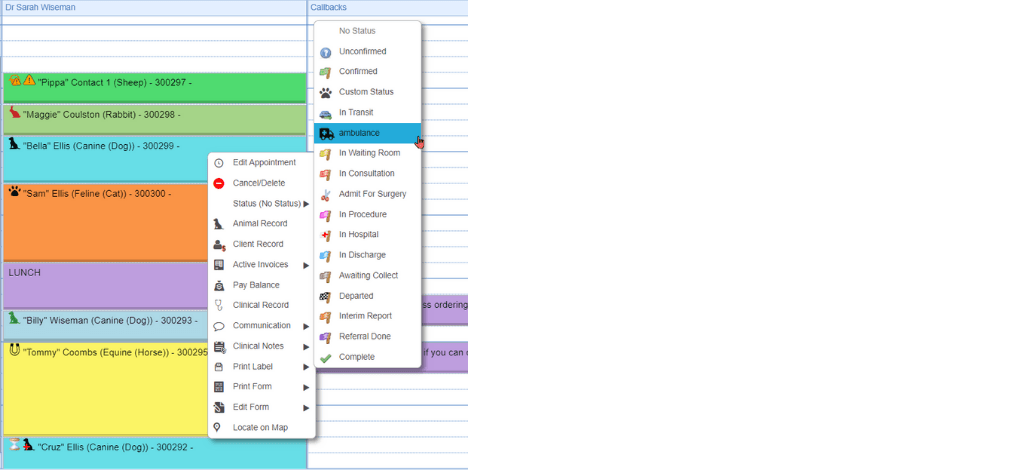Click the paw icon beside Custom Status
This screenshot has height=470, width=1030.
pyautogui.click(x=325, y=92)
